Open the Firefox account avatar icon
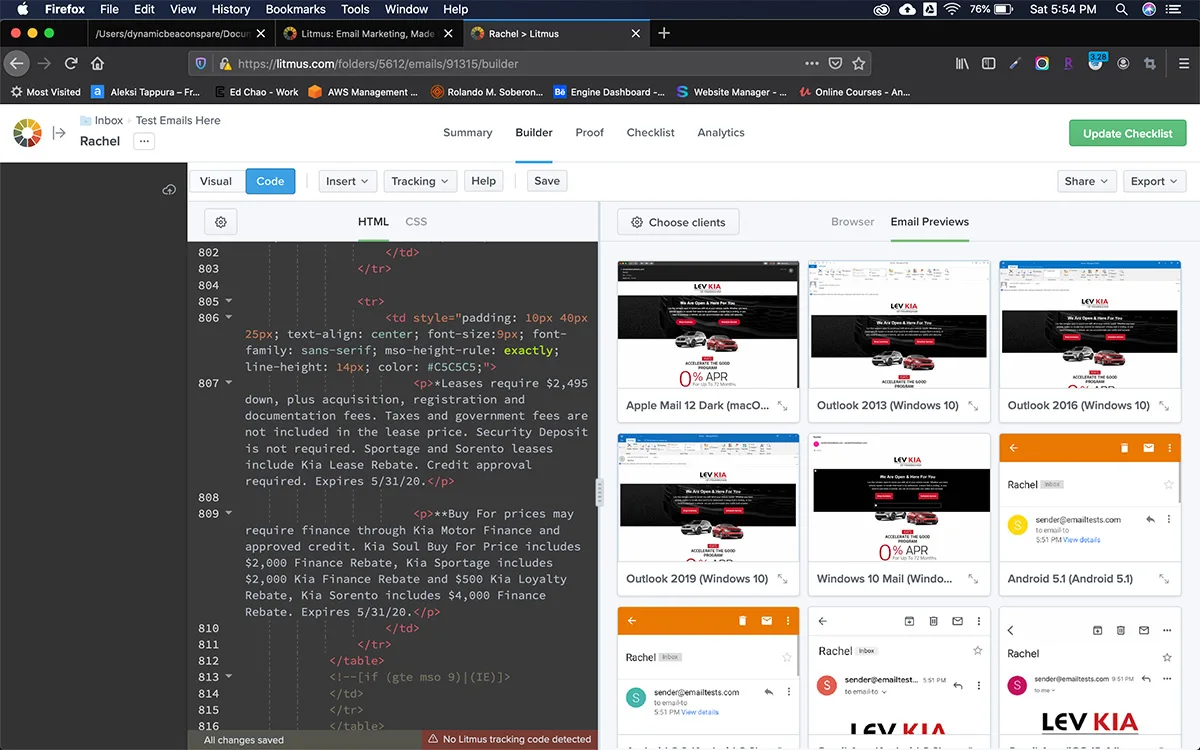 [1123, 63]
